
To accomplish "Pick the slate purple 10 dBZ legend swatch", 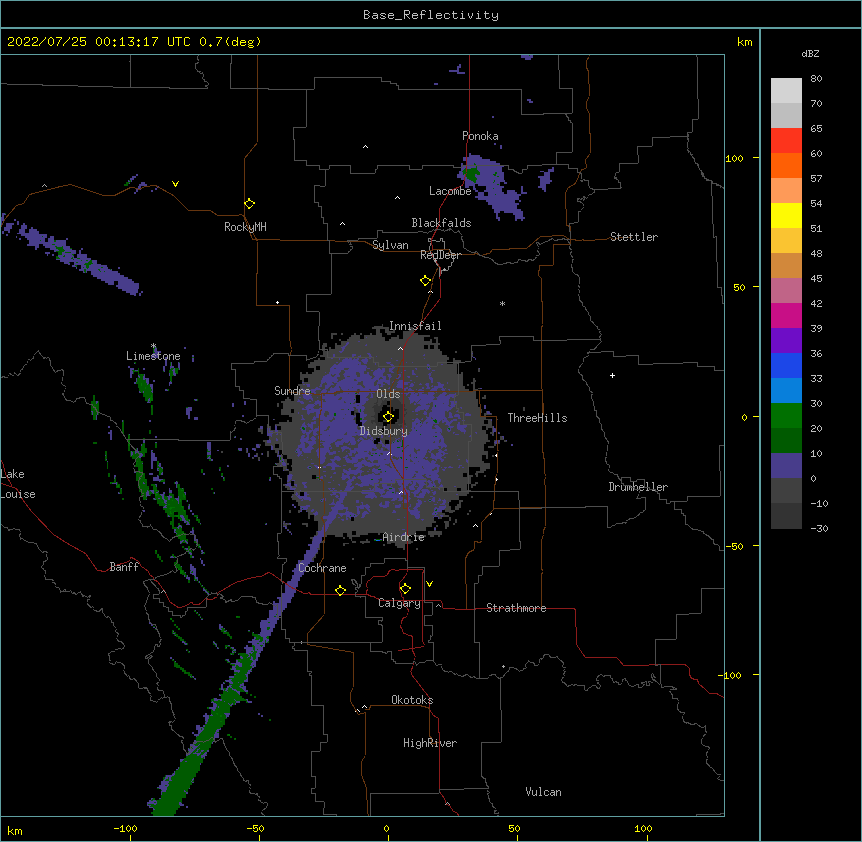I will [786, 466].
